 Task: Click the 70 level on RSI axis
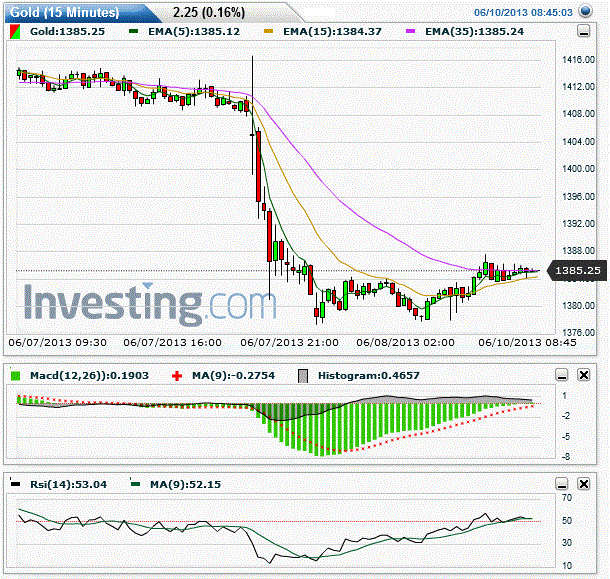(567, 498)
